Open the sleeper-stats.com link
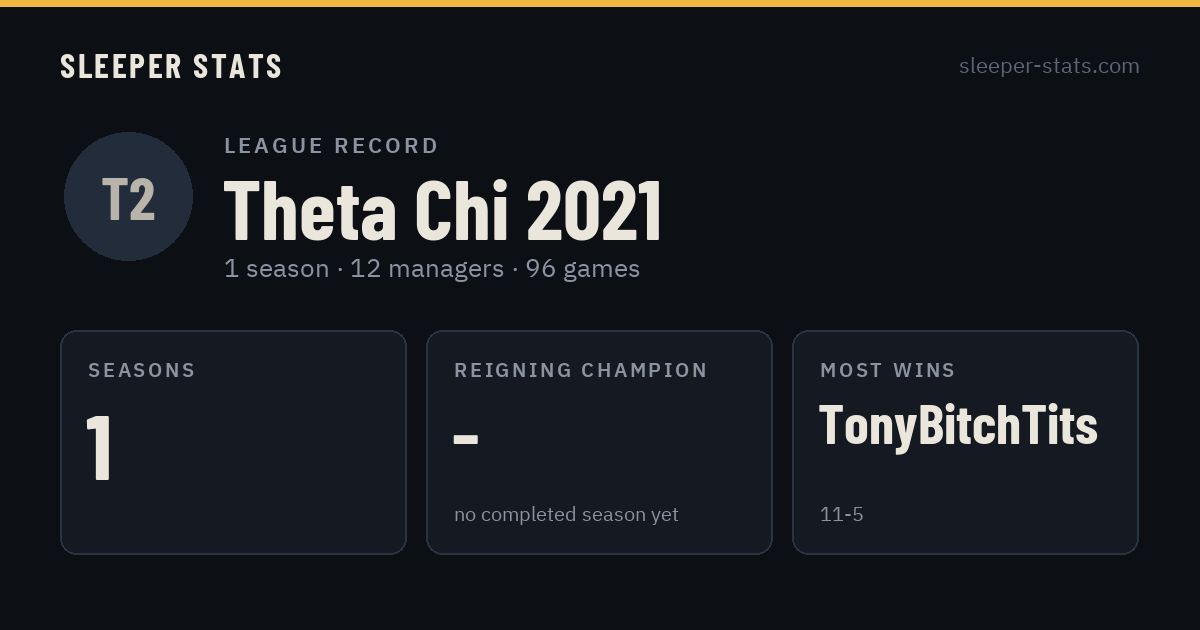Viewport: 1200px width, 630px height. pyautogui.click(x=1049, y=66)
